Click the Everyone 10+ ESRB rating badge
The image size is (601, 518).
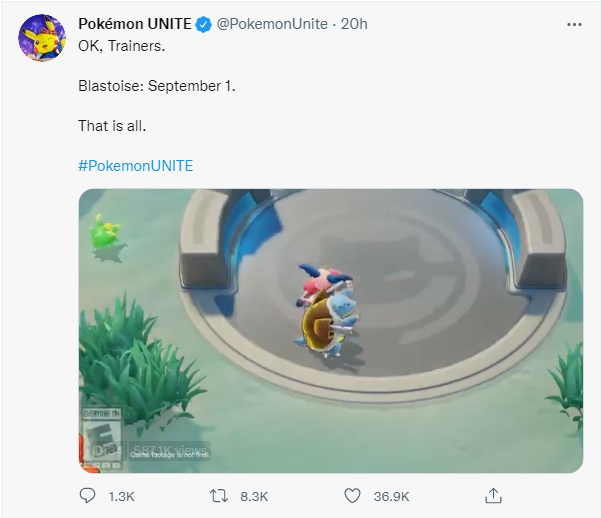pos(102,438)
